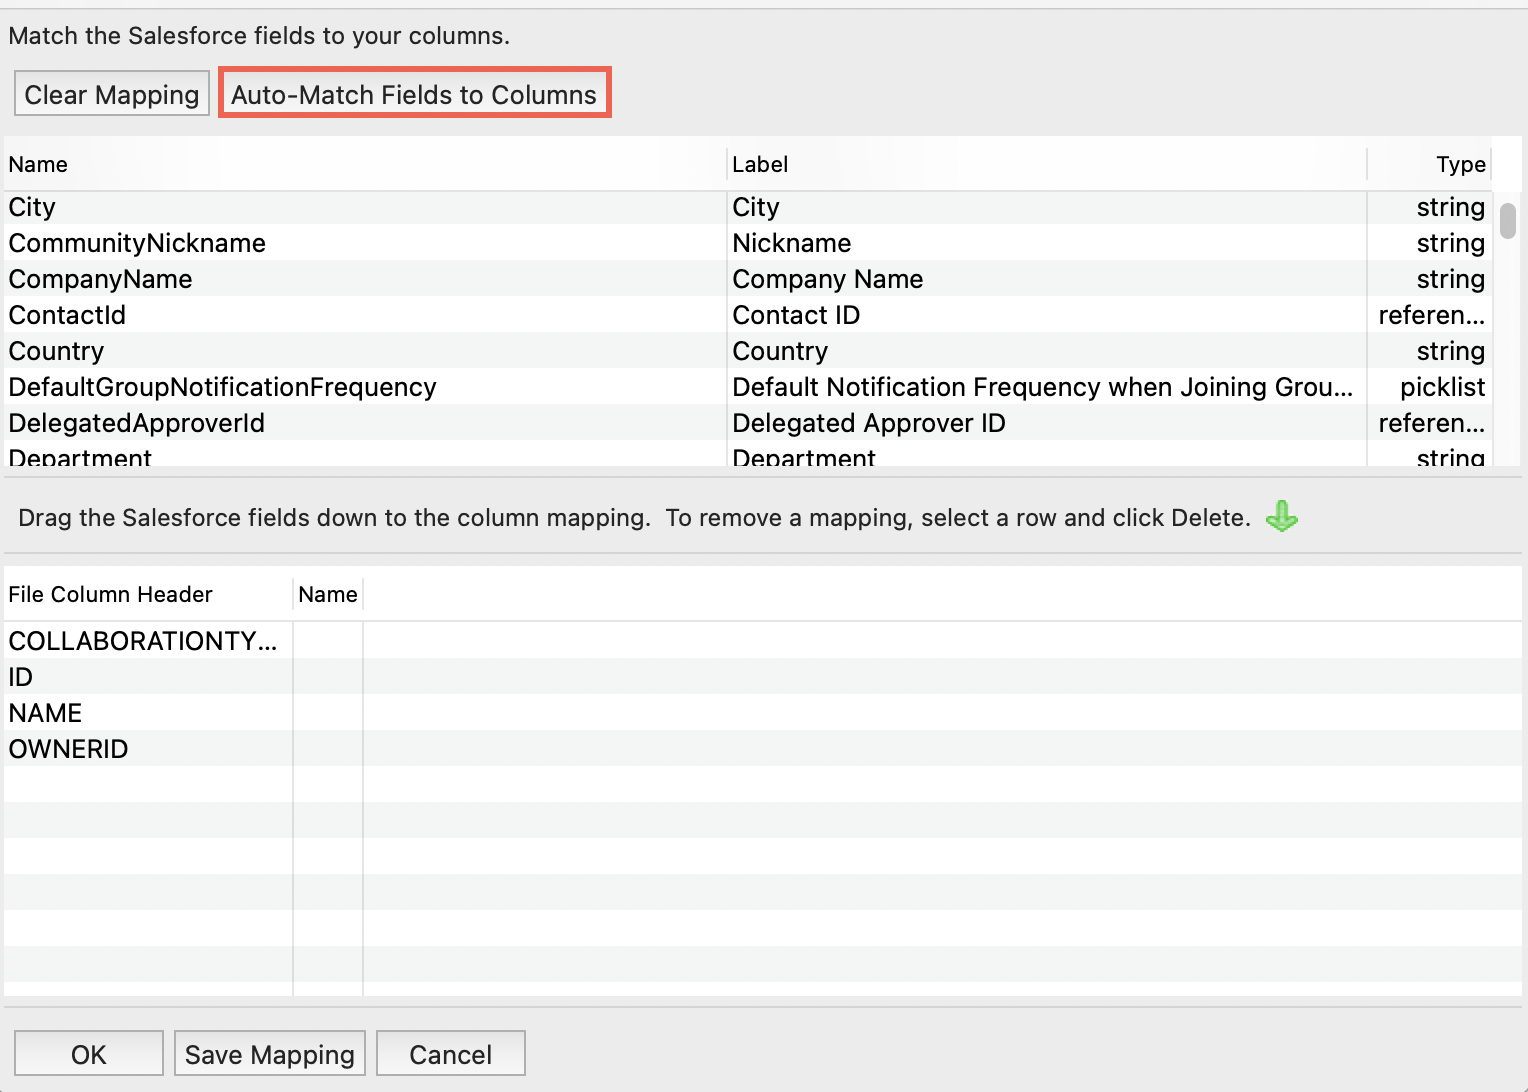This screenshot has width=1528, height=1092.
Task: Select the COLLABORATIONTY... column row
Action: coord(763,641)
